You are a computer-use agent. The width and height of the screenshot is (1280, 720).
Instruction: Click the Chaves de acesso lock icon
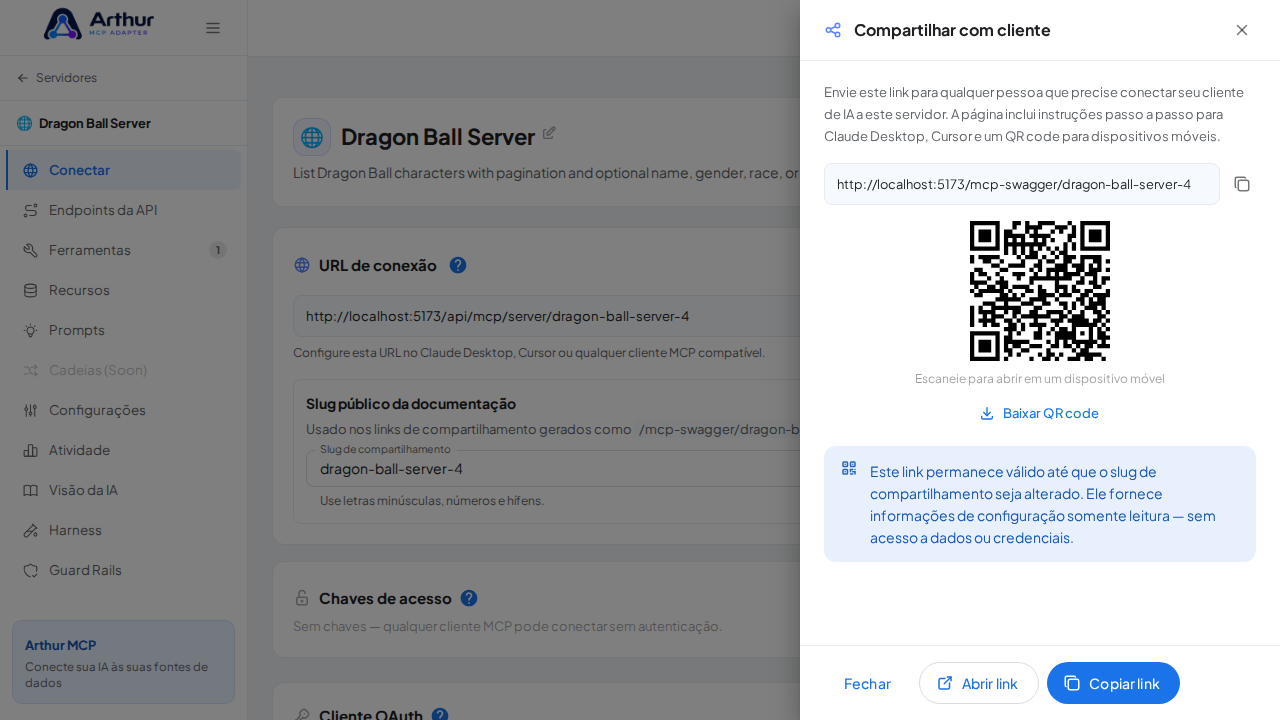pyautogui.click(x=302, y=598)
